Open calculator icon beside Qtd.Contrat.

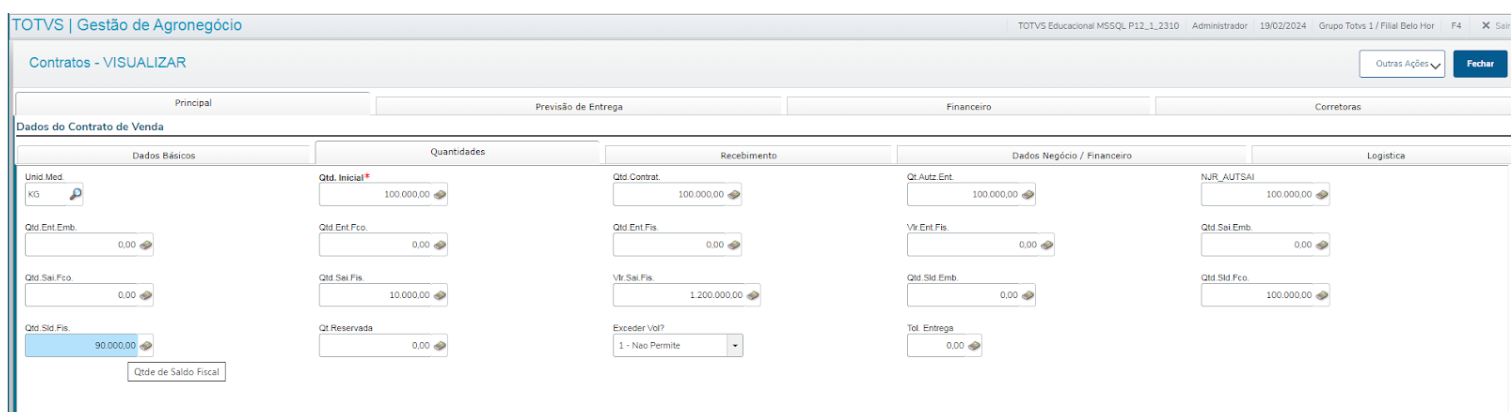[x=734, y=195]
